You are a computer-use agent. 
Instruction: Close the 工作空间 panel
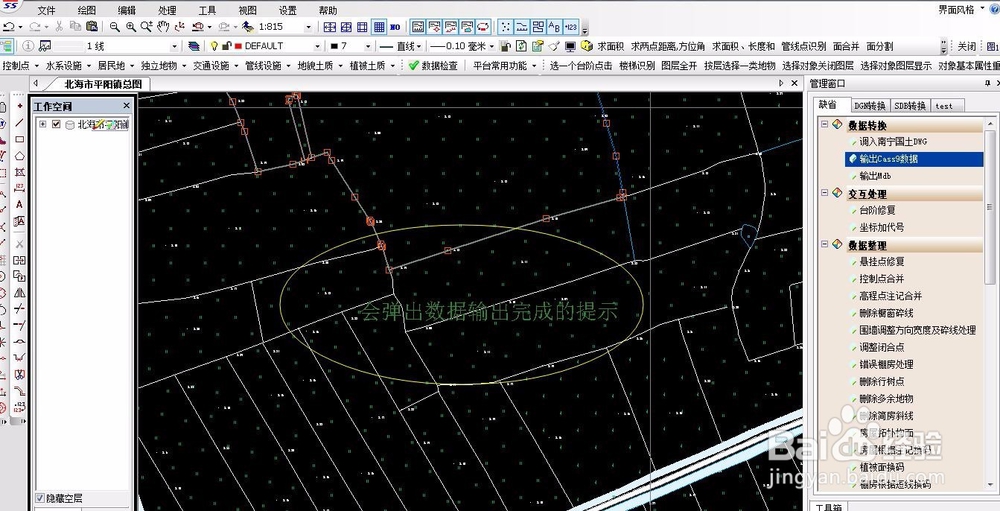pos(126,106)
